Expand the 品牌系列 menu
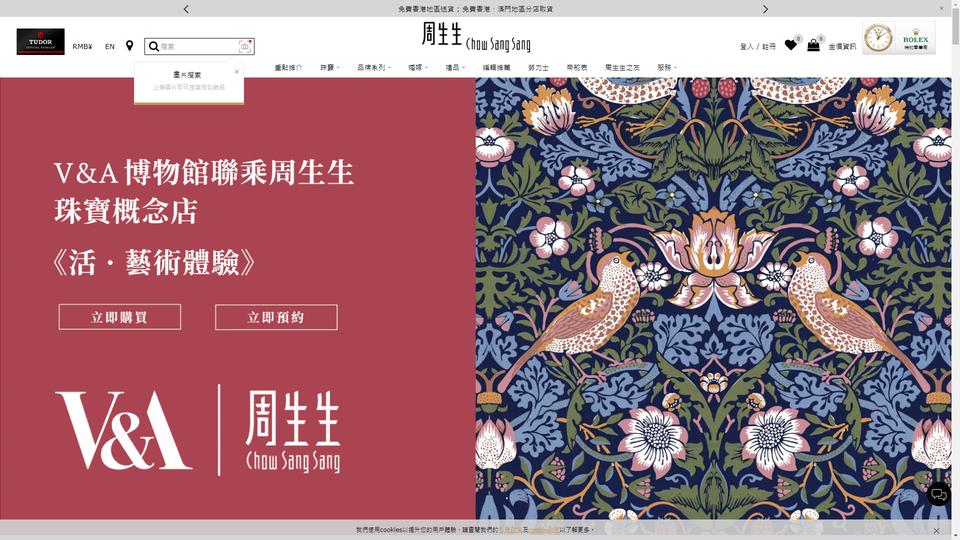Image resolution: width=960 pixels, height=540 pixels. 374,67
